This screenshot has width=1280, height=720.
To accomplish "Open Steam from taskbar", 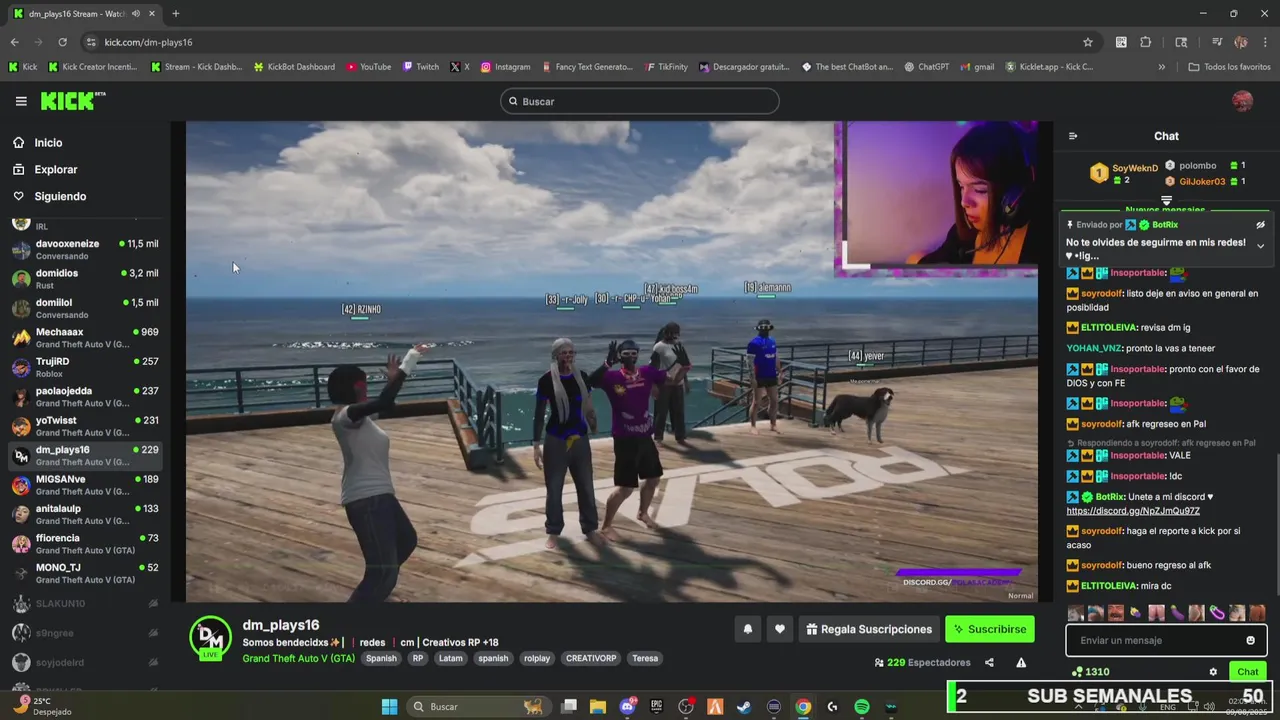I will [744, 707].
